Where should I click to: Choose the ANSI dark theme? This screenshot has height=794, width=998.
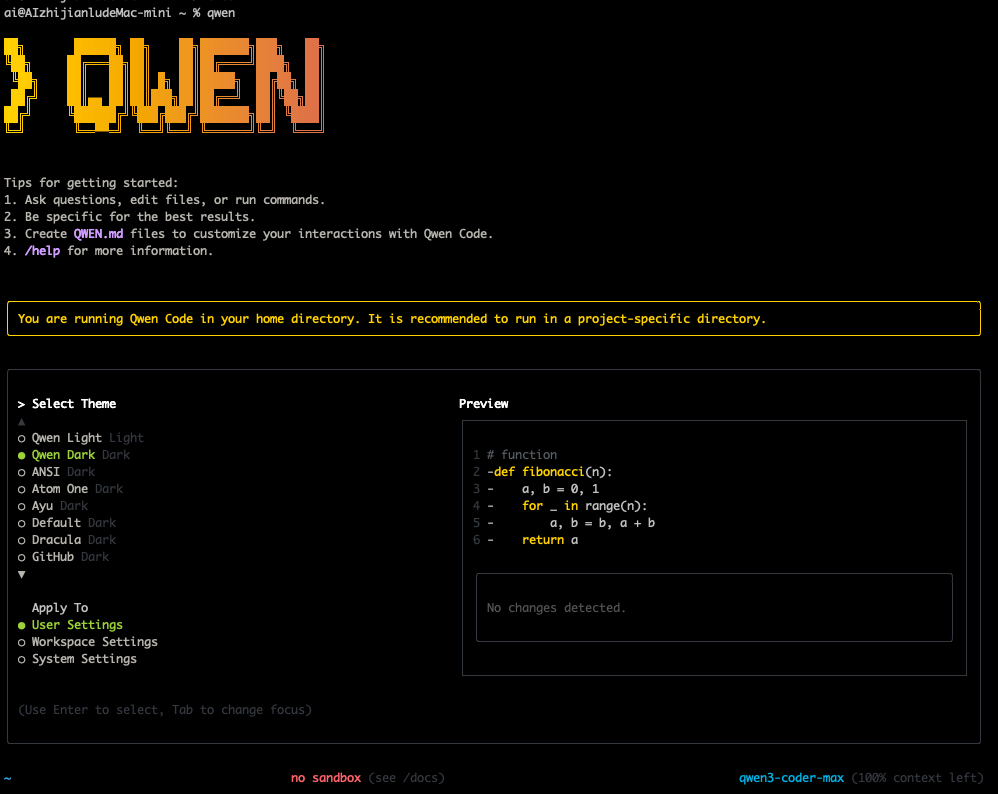(x=56, y=472)
